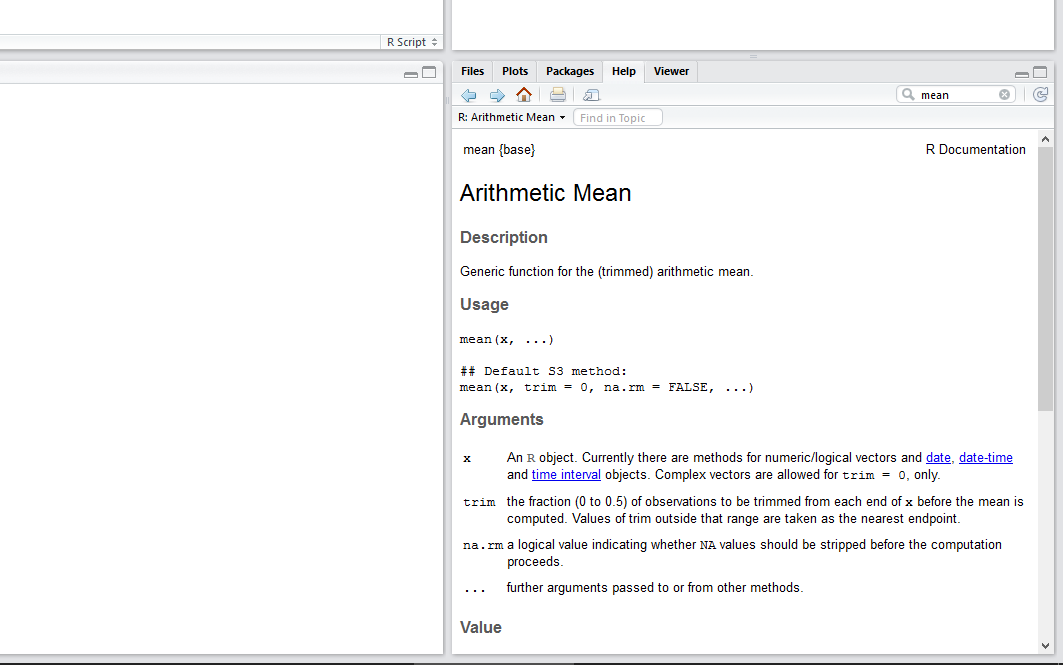1063x665 pixels.
Task: Follow the 'date-time' documentation link
Action: 985,458
